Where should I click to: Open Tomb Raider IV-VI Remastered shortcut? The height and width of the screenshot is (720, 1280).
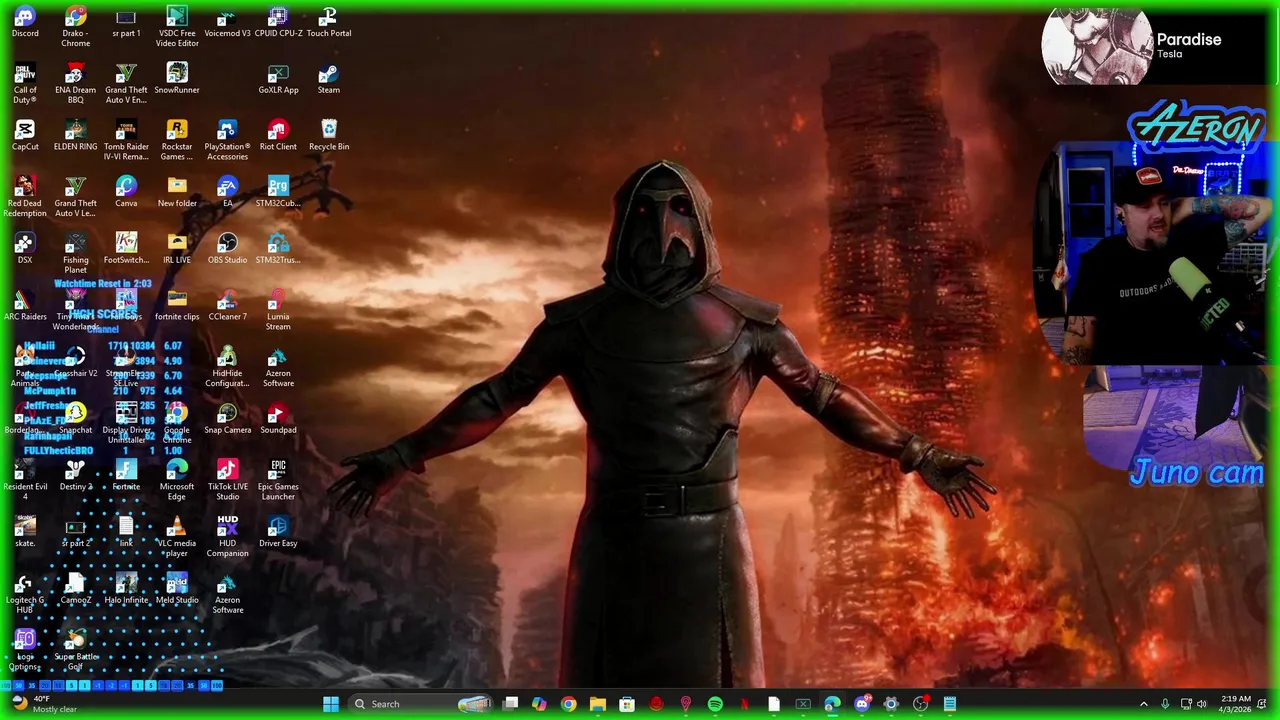click(126, 141)
